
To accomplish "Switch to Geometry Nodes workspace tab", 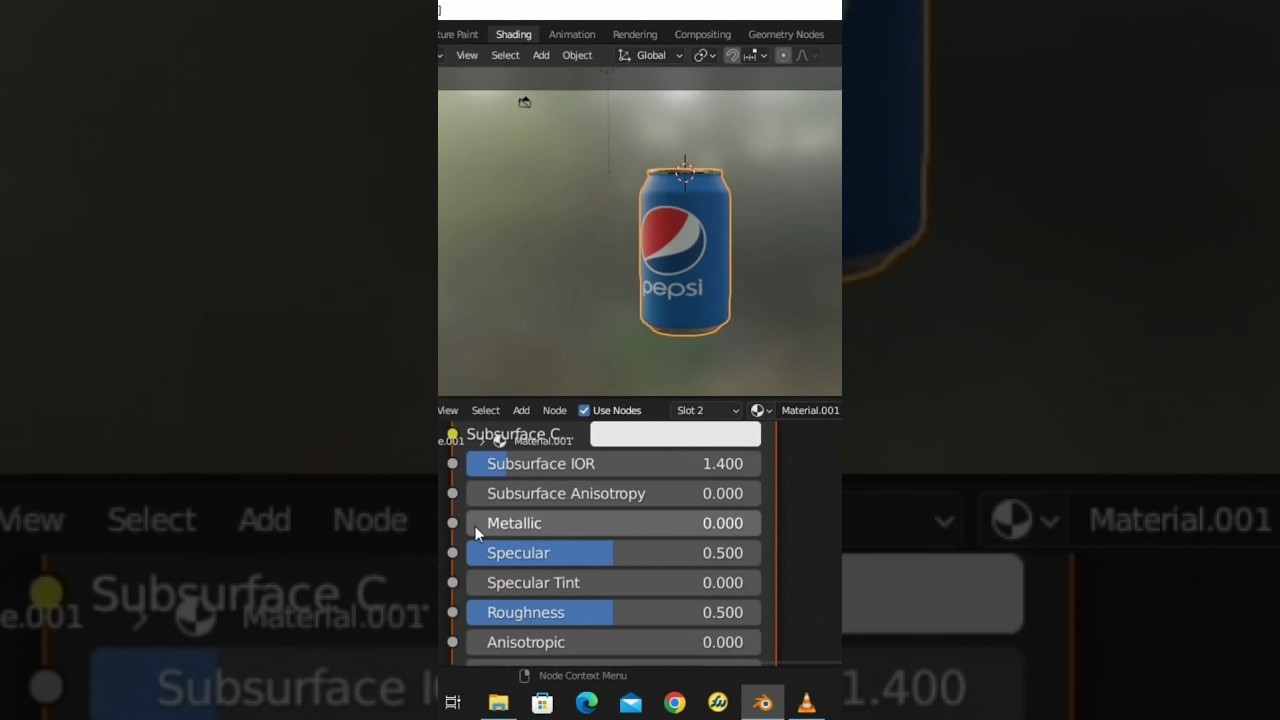I will (786, 34).
